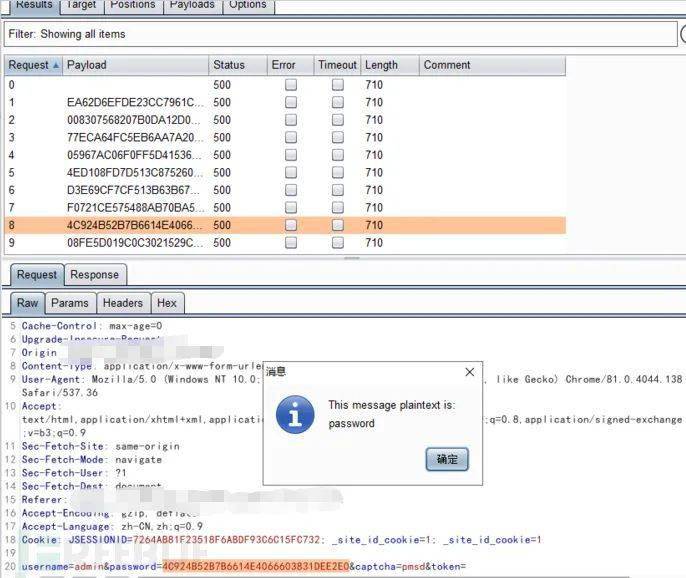Viewport: 686px width, 578px height.
Task: Select the Options tab
Action: (248, 4)
